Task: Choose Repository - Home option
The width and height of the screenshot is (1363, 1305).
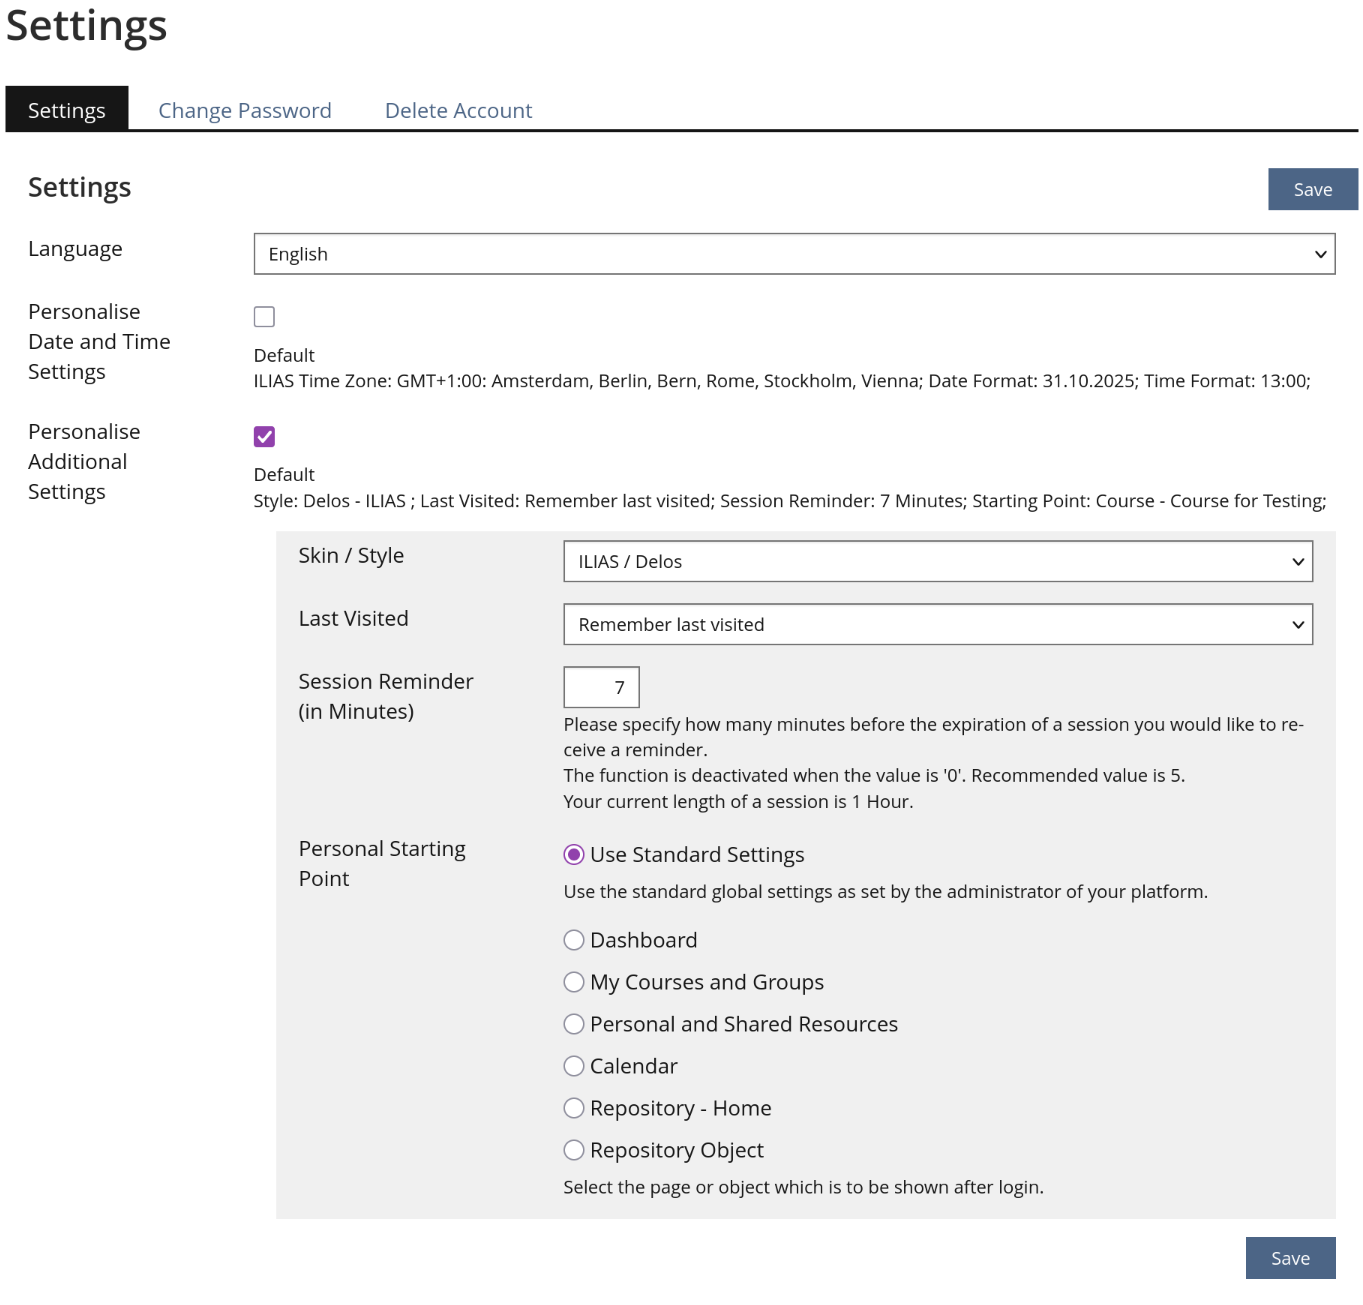Action: pyautogui.click(x=574, y=1108)
